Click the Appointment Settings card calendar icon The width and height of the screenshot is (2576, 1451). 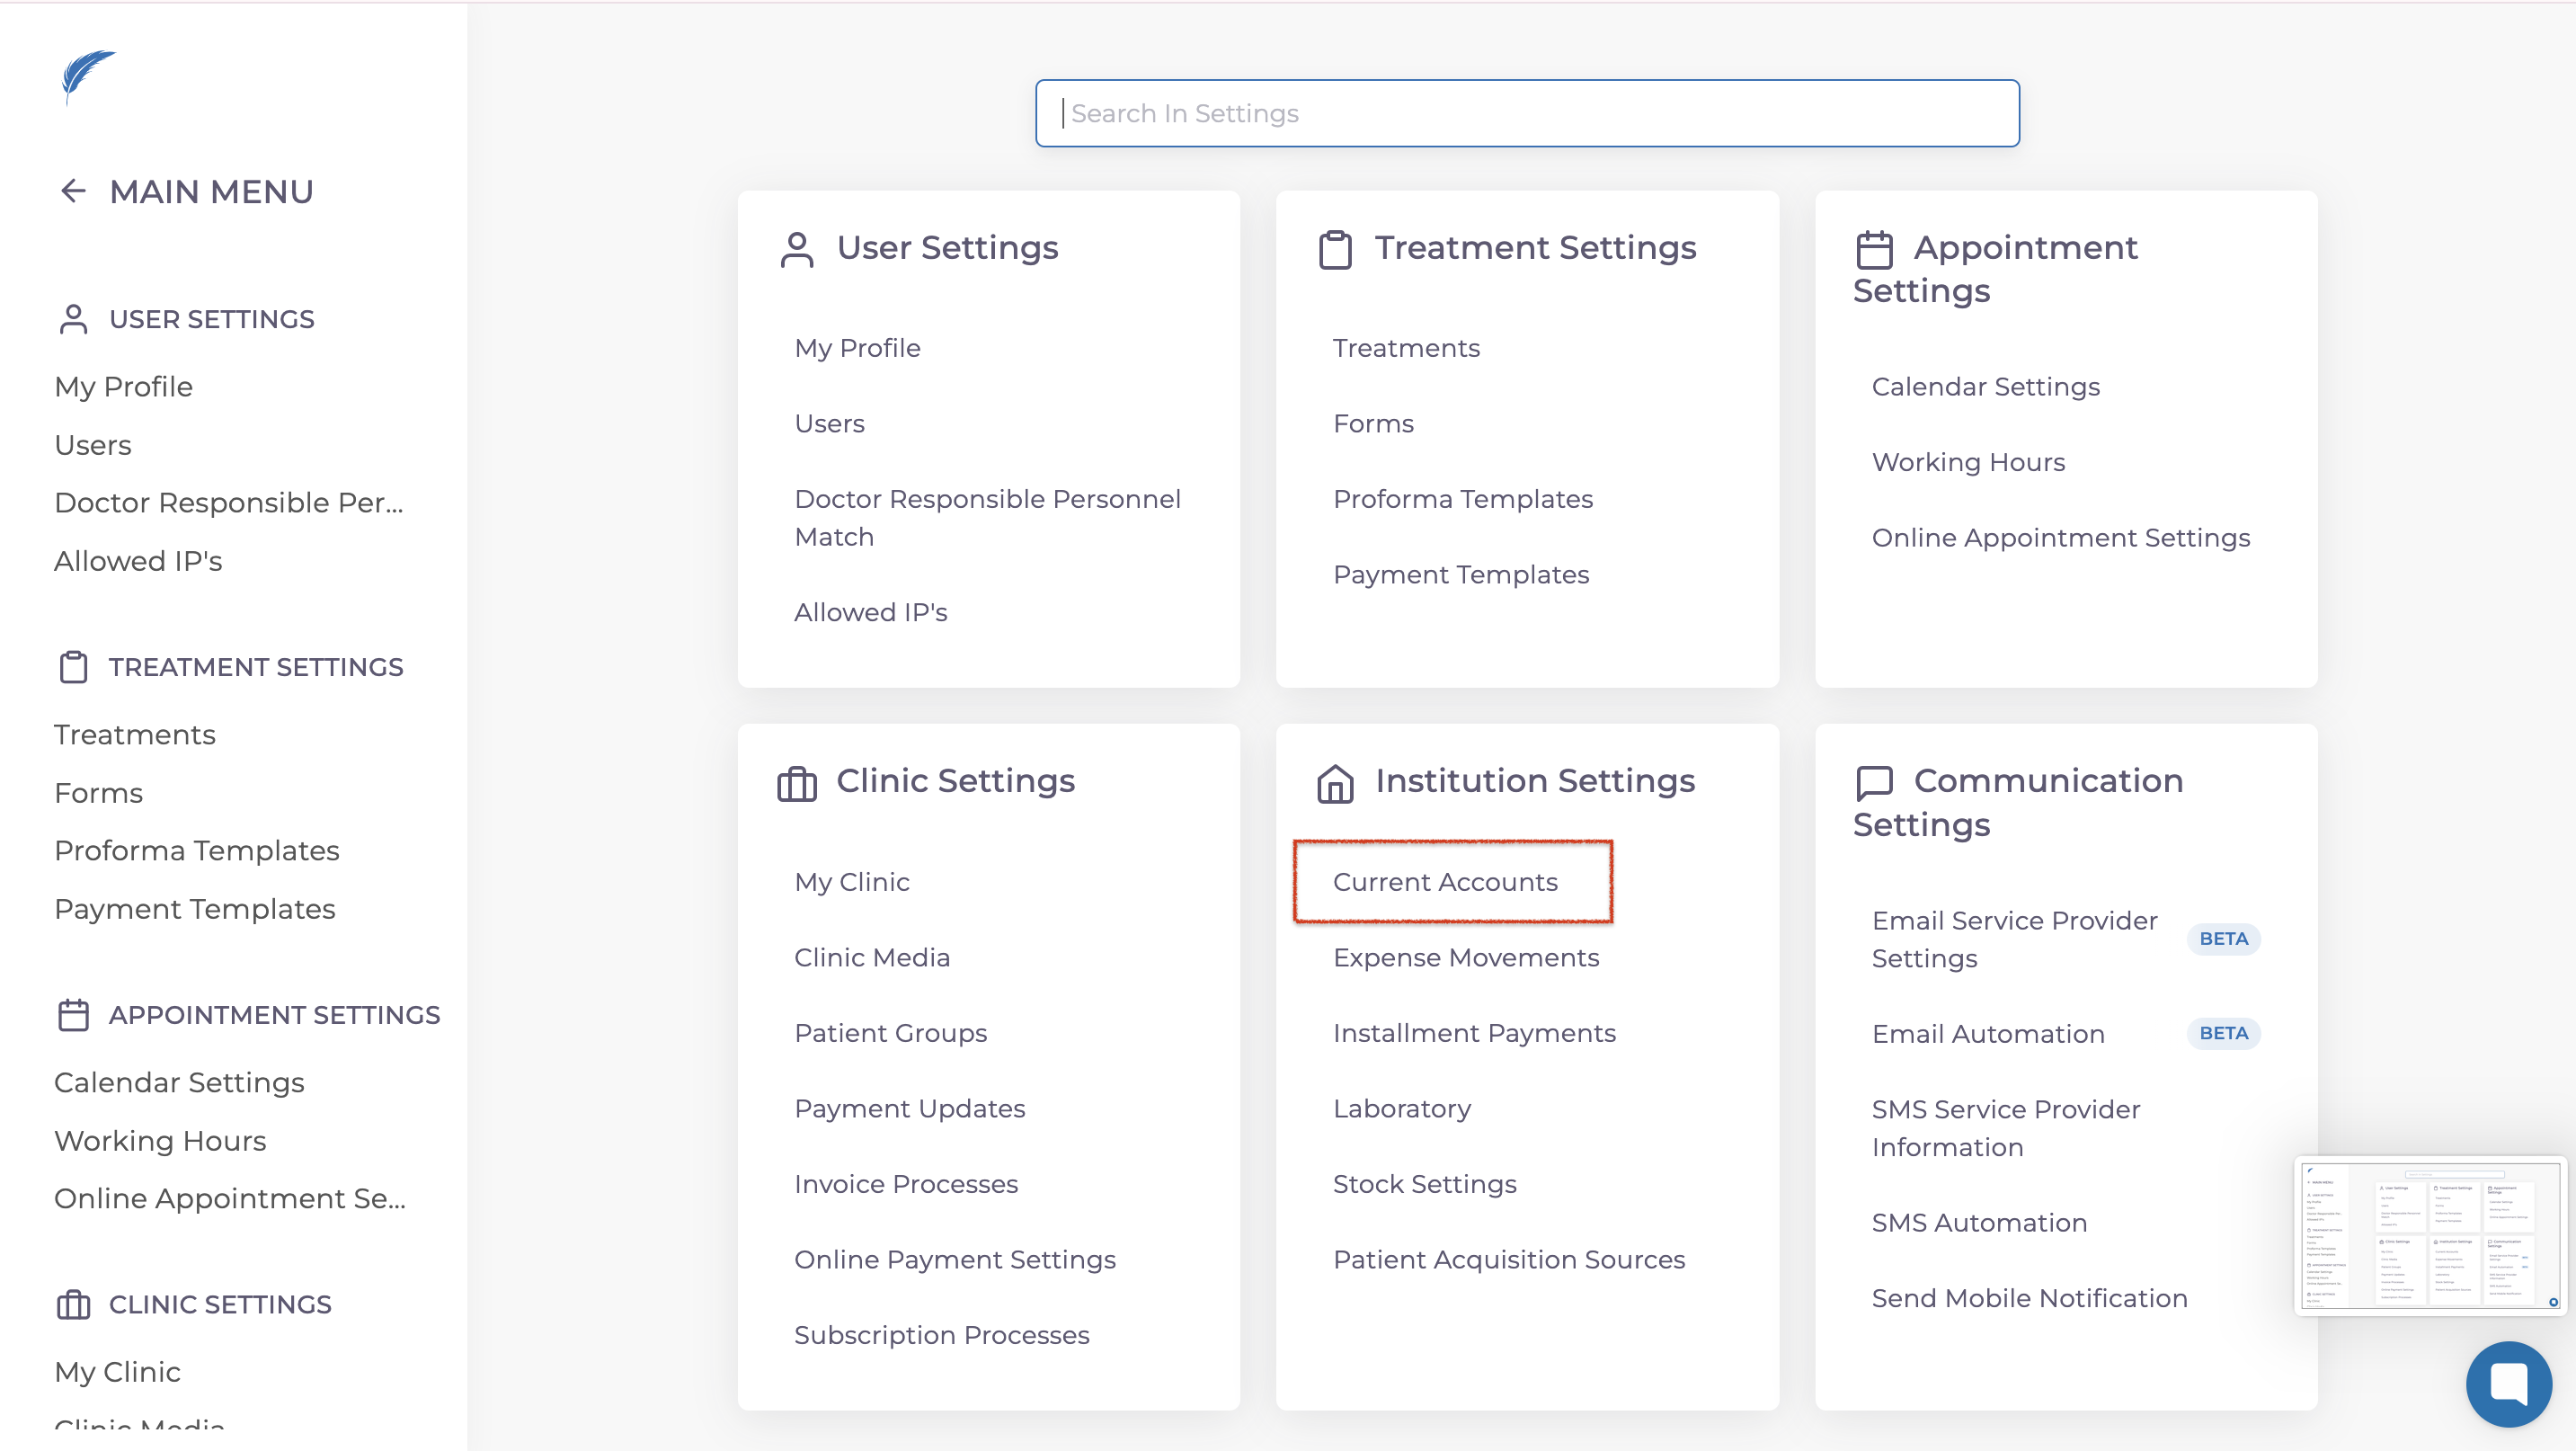(1874, 250)
